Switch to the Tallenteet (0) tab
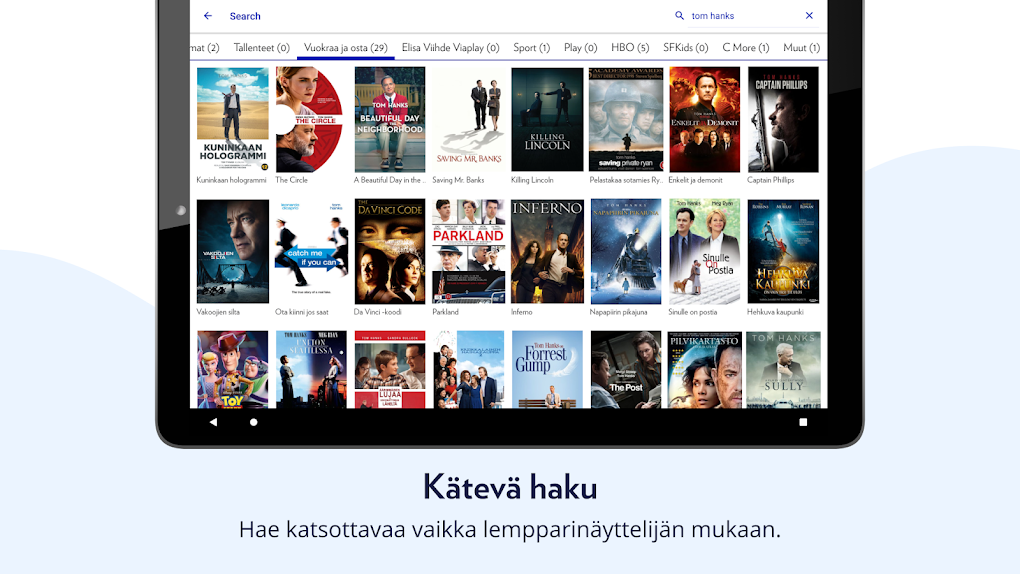Screen dimensions: 1020x574 [262, 48]
